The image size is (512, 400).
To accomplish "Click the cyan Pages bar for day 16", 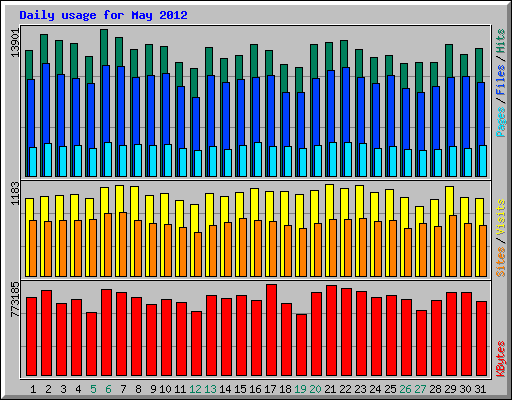I will (x=258, y=159).
